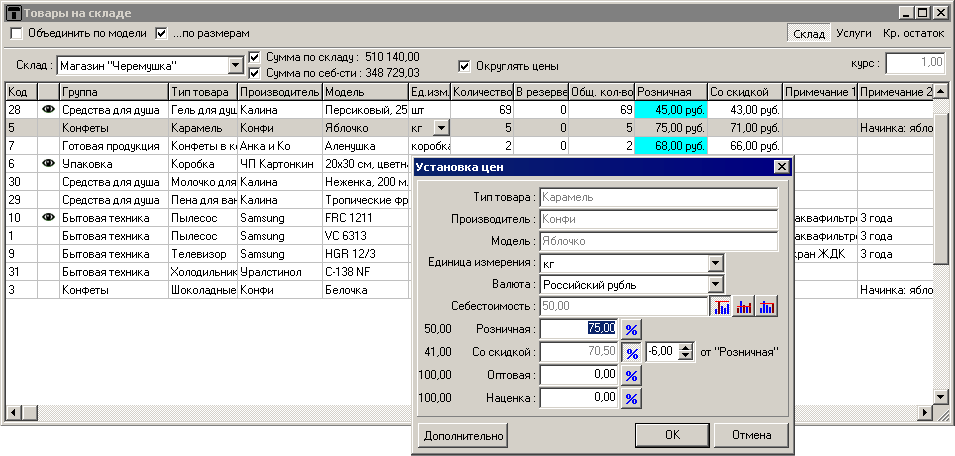
Task: Click the table's vertical scrollbar down arrow
Action: click(940, 396)
